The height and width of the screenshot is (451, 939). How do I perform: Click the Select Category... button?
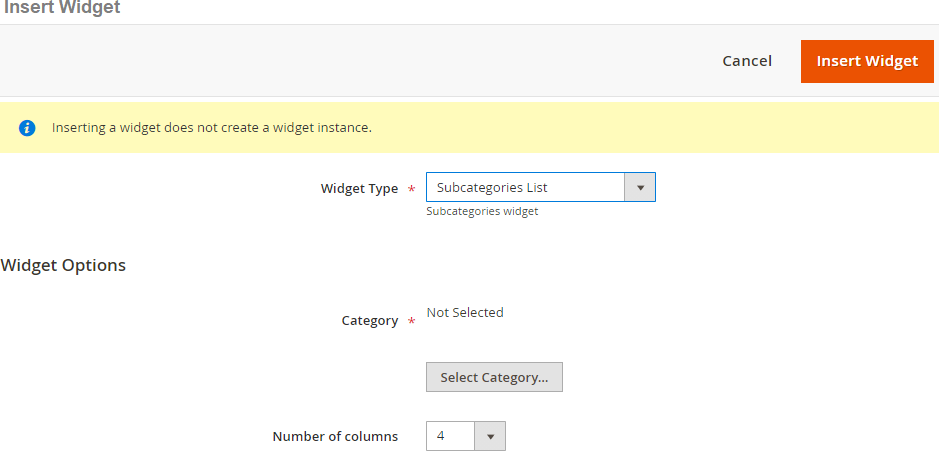tap(494, 377)
